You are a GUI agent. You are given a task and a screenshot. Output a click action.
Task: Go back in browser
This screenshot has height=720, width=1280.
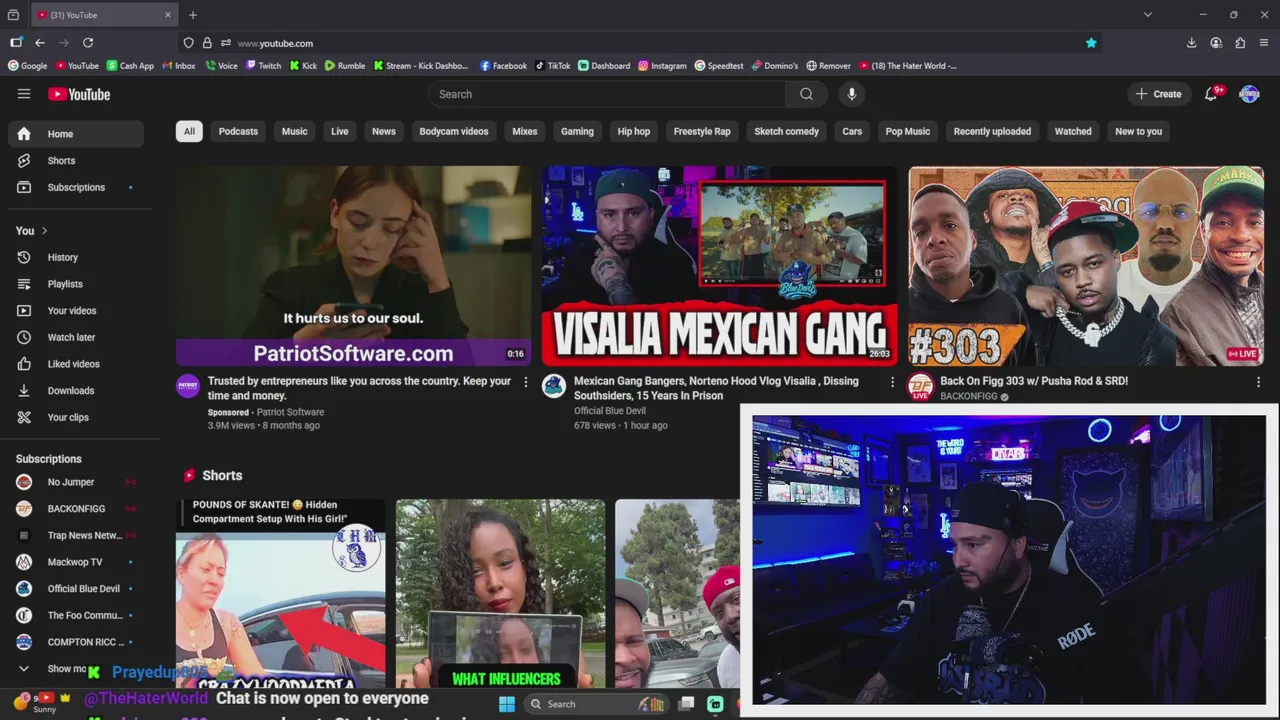[40, 43]
